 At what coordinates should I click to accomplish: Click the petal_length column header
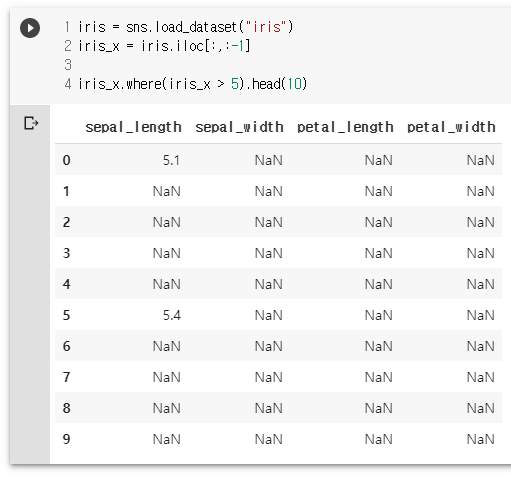coord(345,127)
